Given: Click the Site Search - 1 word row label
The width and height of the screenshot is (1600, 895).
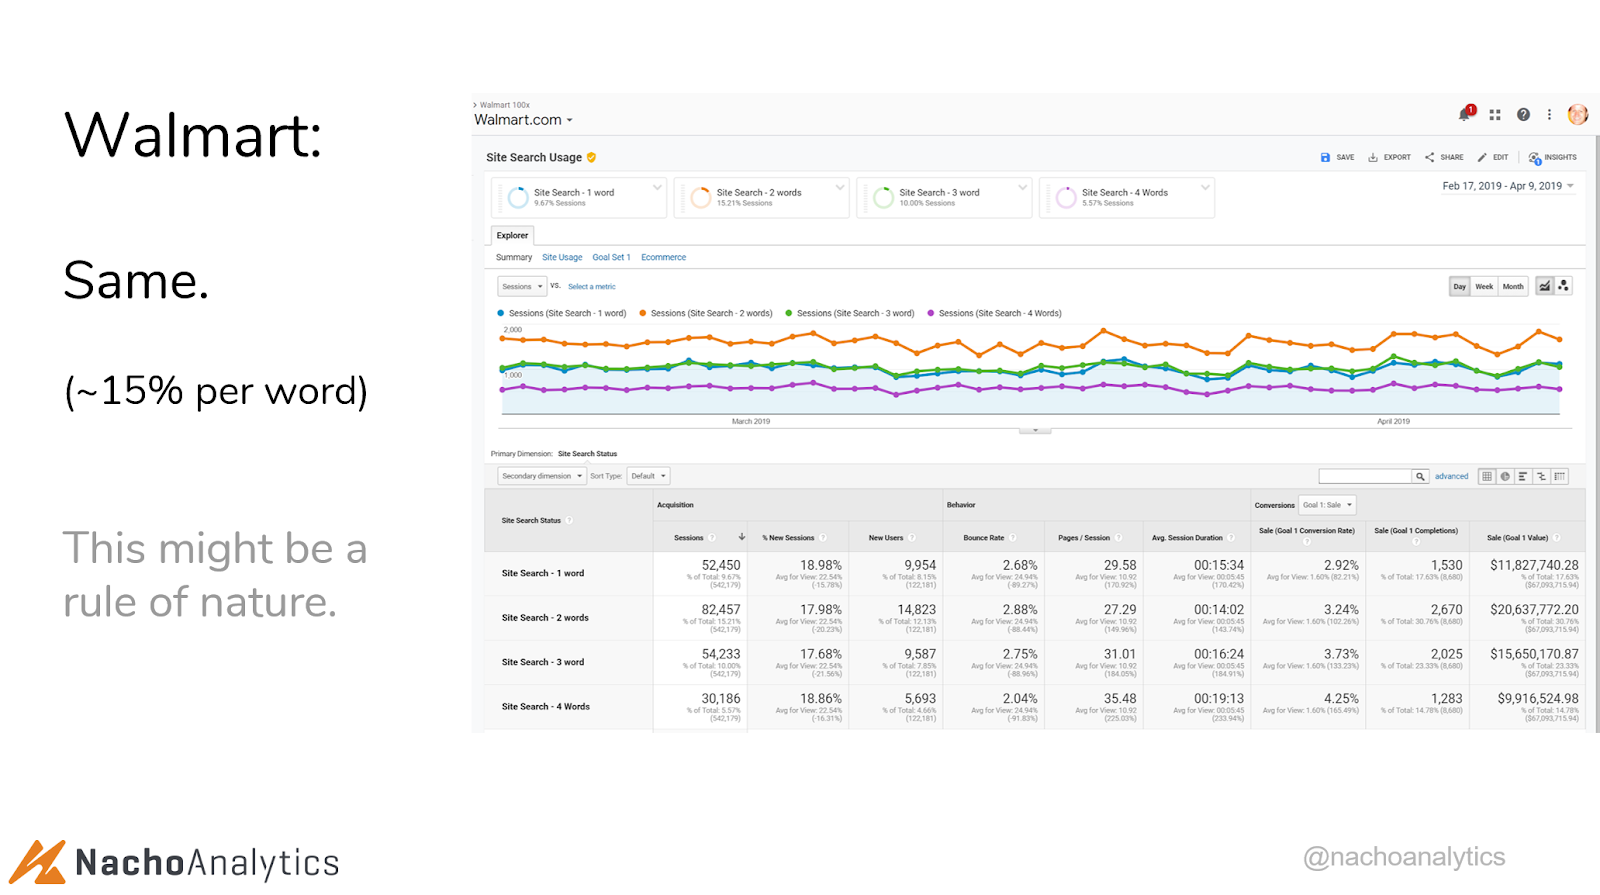Looking at the screenshot, I should pos(543,574).
